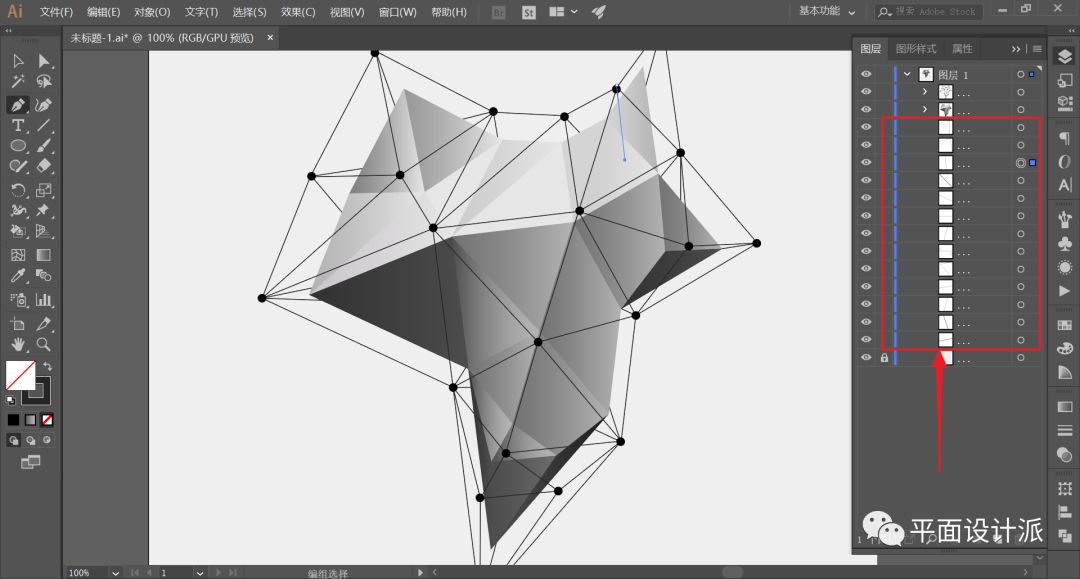Click the Ellipse shape tool

coord(18,146)
